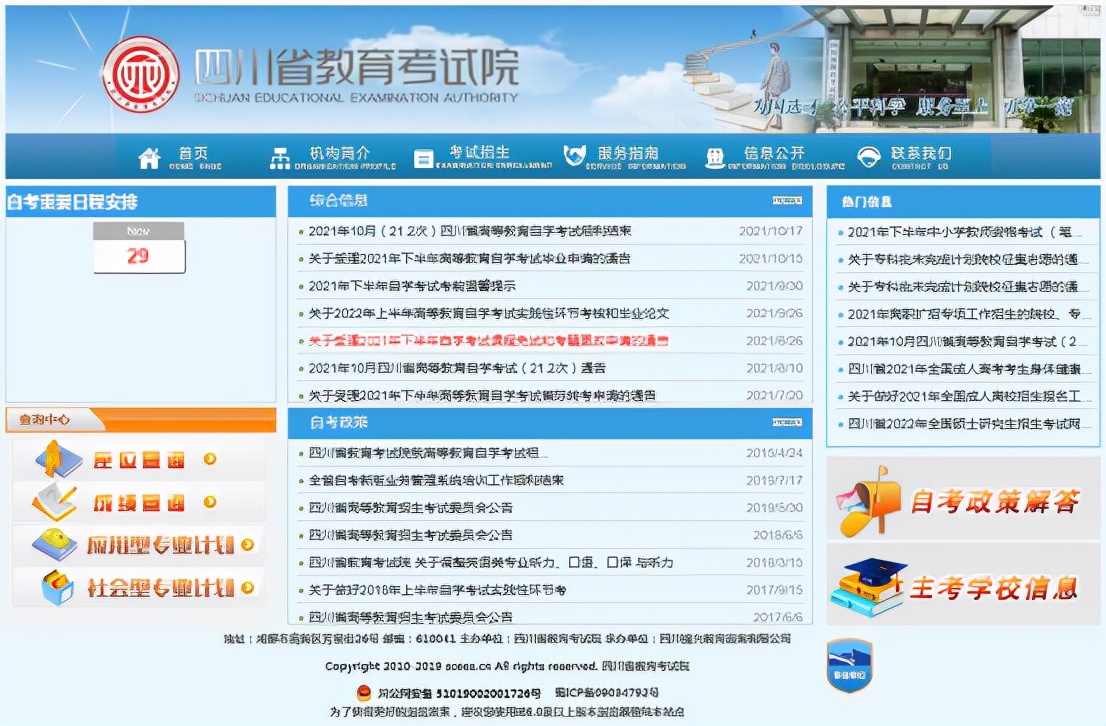Click the more button in 自考政策 header
The width and height of the screenshot is (1106, 726).
click(786, 423)
